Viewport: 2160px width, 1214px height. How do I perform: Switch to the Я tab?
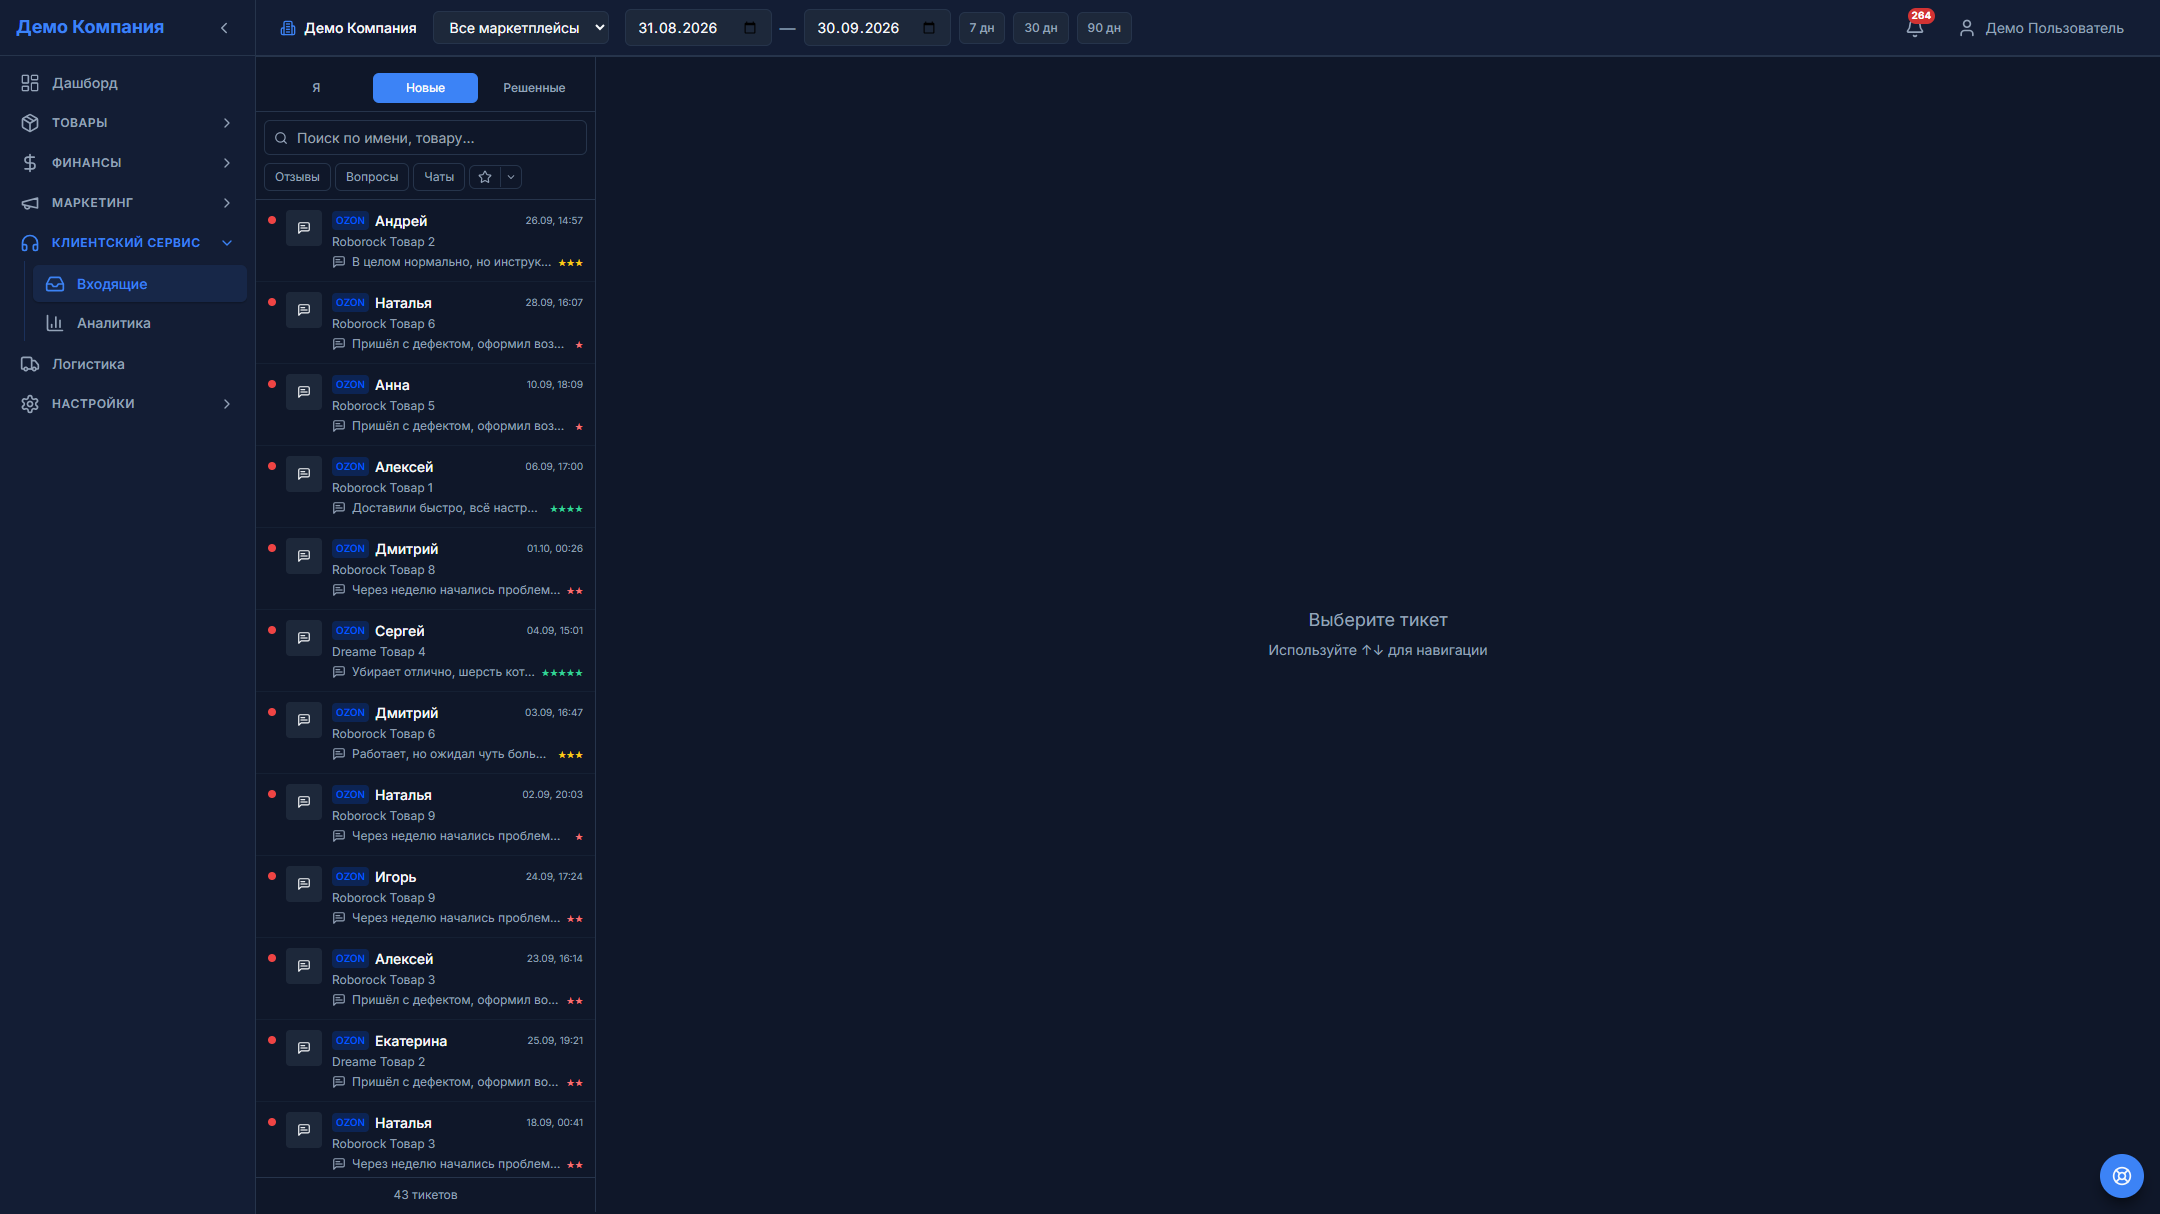316,88
